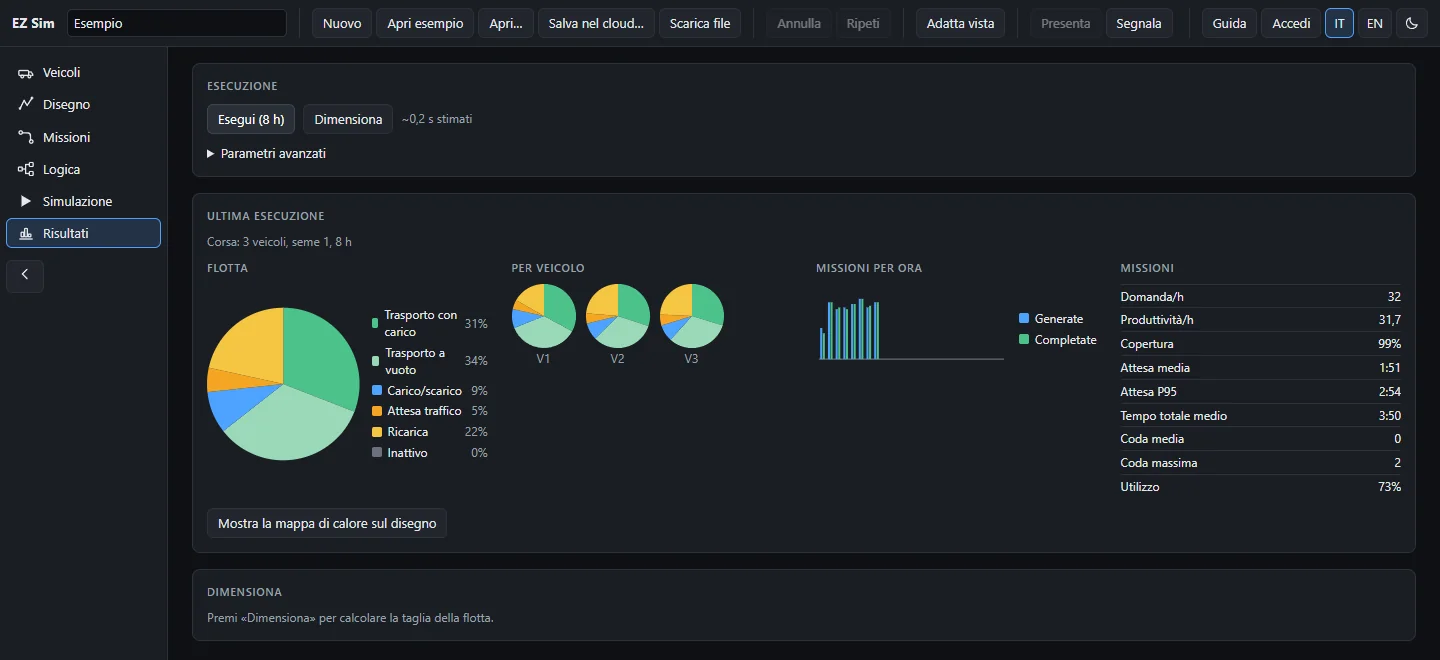Click the Risultati bar chart icon
The width and height of the screenshot is (1440, 660).
tap(26, 233)
